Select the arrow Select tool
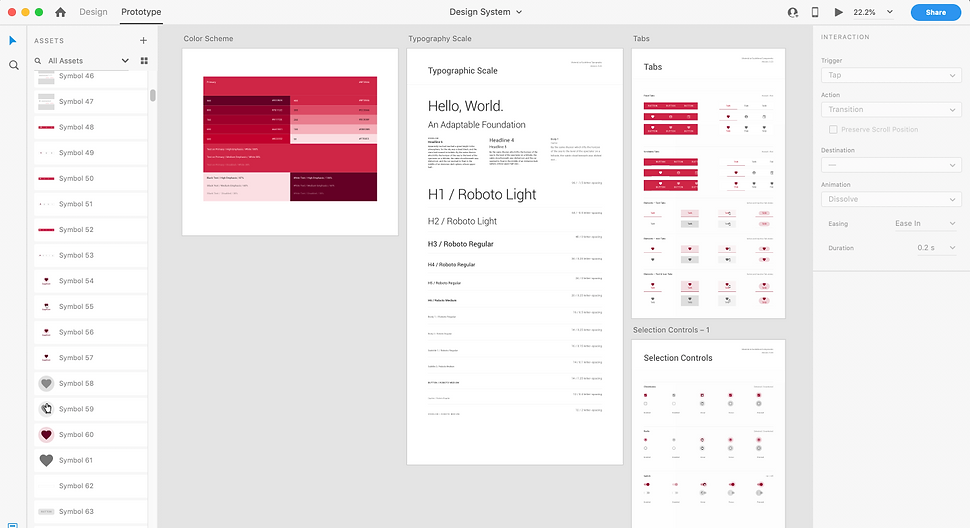This screenshot has height=528, width=970. pyautogui.click(x=12, y=41)
